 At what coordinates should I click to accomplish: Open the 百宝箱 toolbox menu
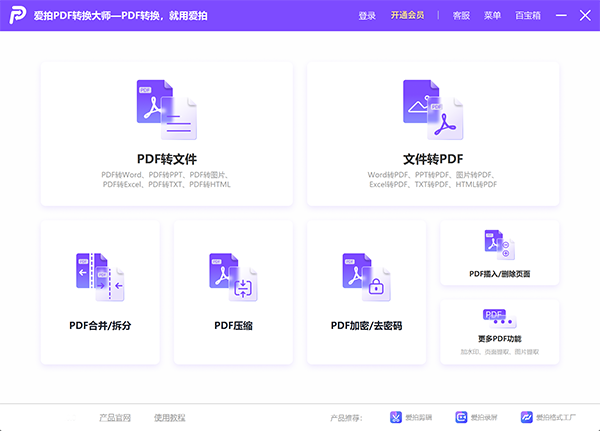click(x=528, y=15)
